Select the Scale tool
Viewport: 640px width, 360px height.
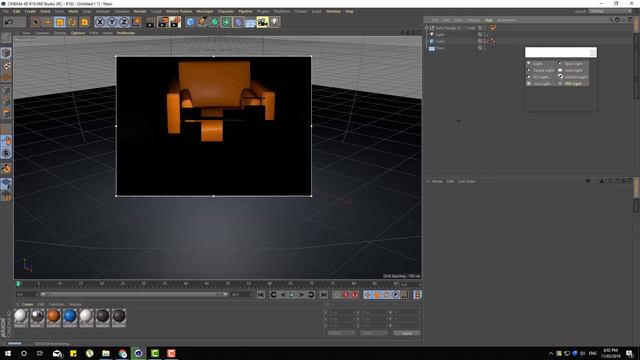[60, 22]
